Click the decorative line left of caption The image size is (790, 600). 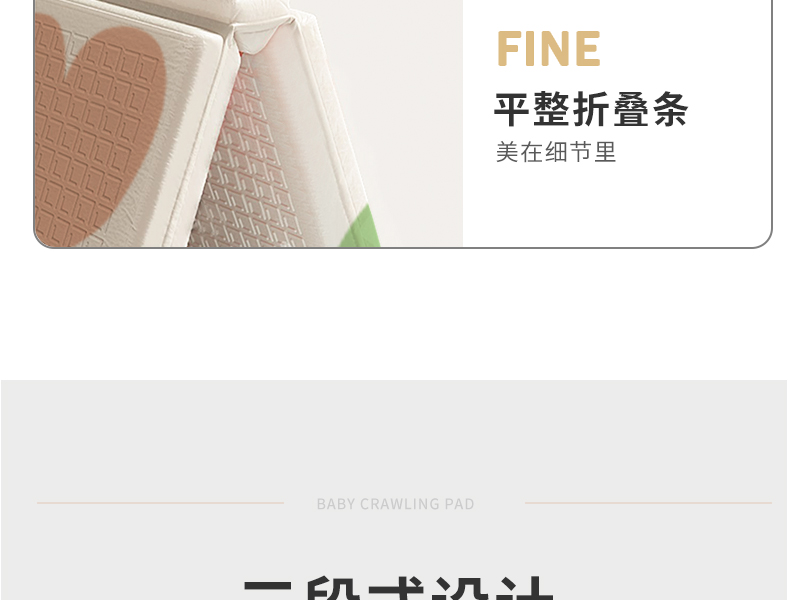pyautogui.click(x=160, y=502)
